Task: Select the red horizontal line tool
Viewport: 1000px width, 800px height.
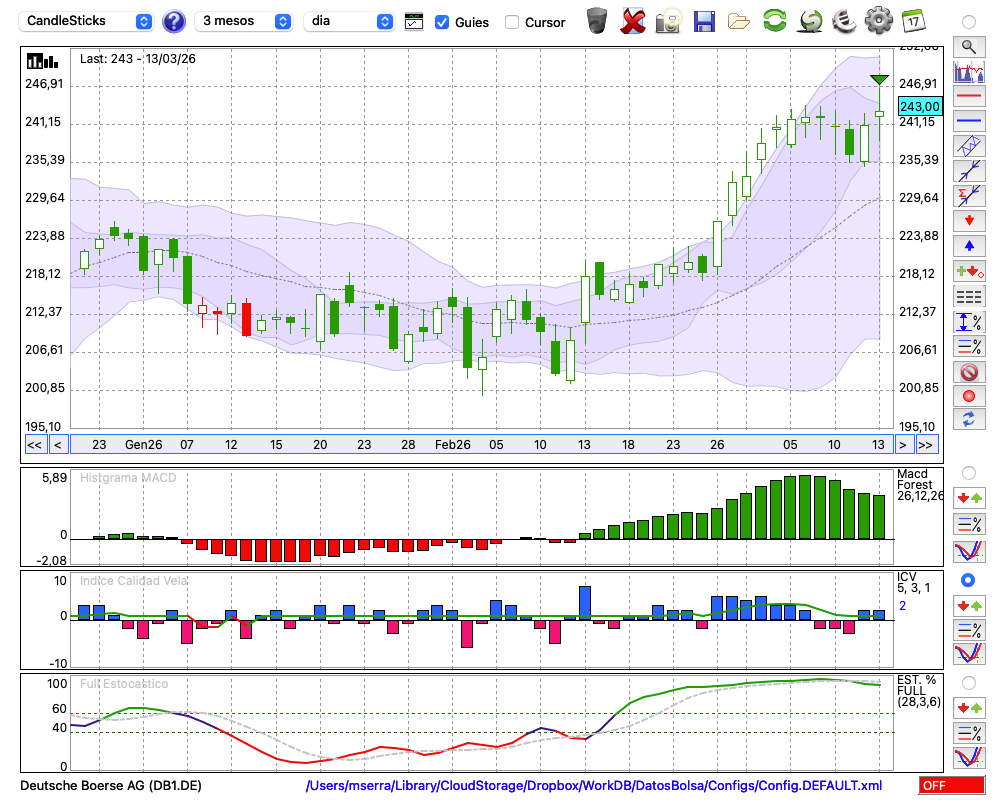Action: pyautogui.click(x=967, y=97)
